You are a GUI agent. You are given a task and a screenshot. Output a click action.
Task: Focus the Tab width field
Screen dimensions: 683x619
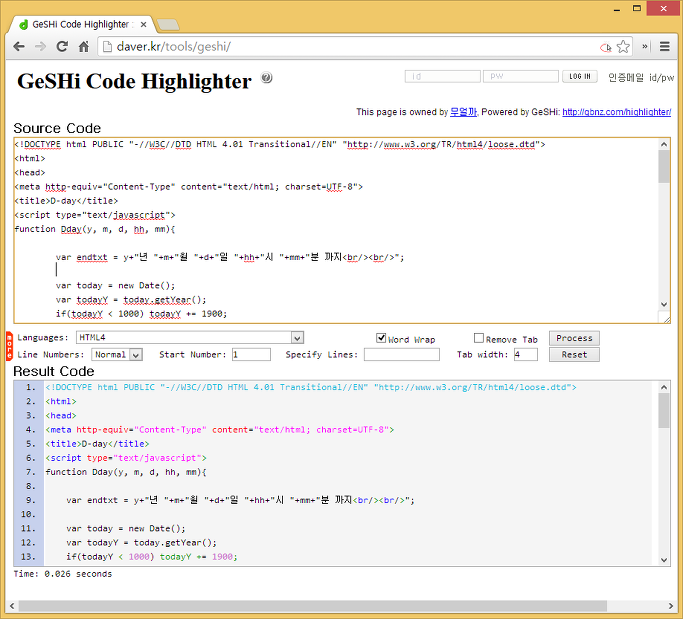tap(526, 355)
